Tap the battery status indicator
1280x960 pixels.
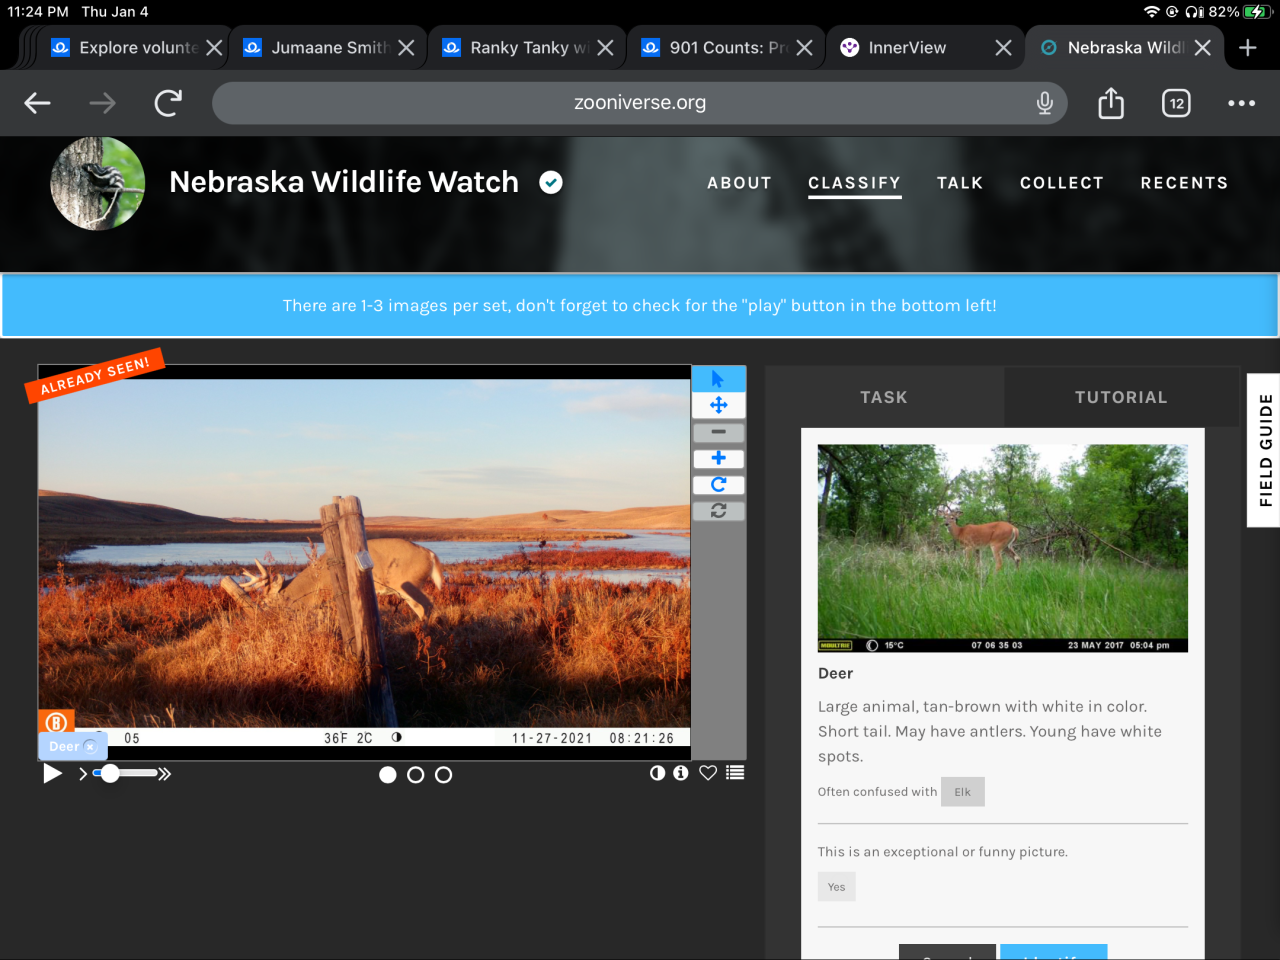[1256, 12]
